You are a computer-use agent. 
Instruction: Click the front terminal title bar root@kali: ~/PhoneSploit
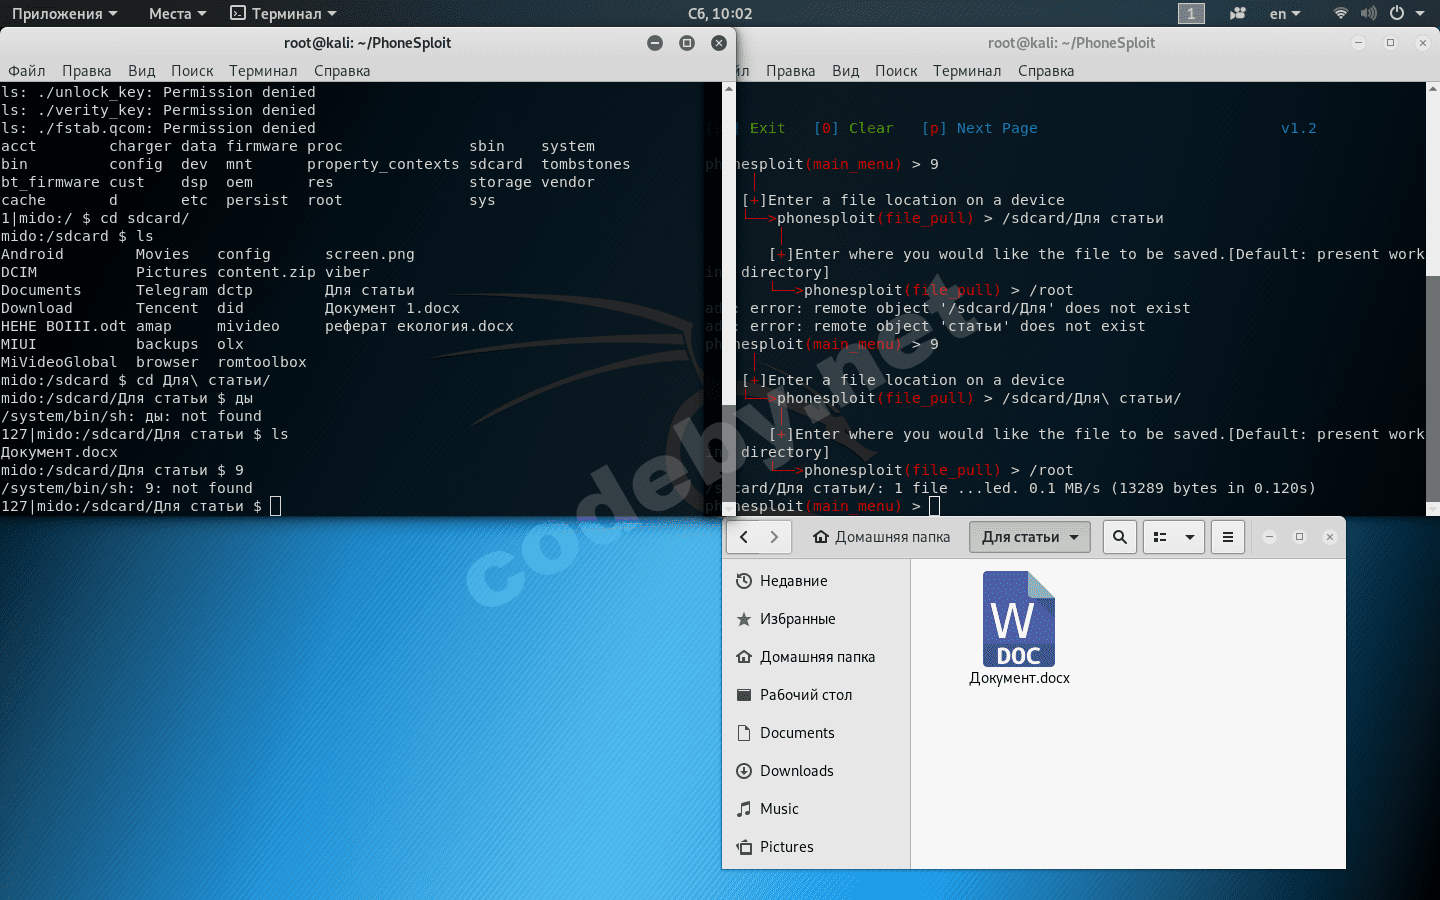tap(367, 43)
